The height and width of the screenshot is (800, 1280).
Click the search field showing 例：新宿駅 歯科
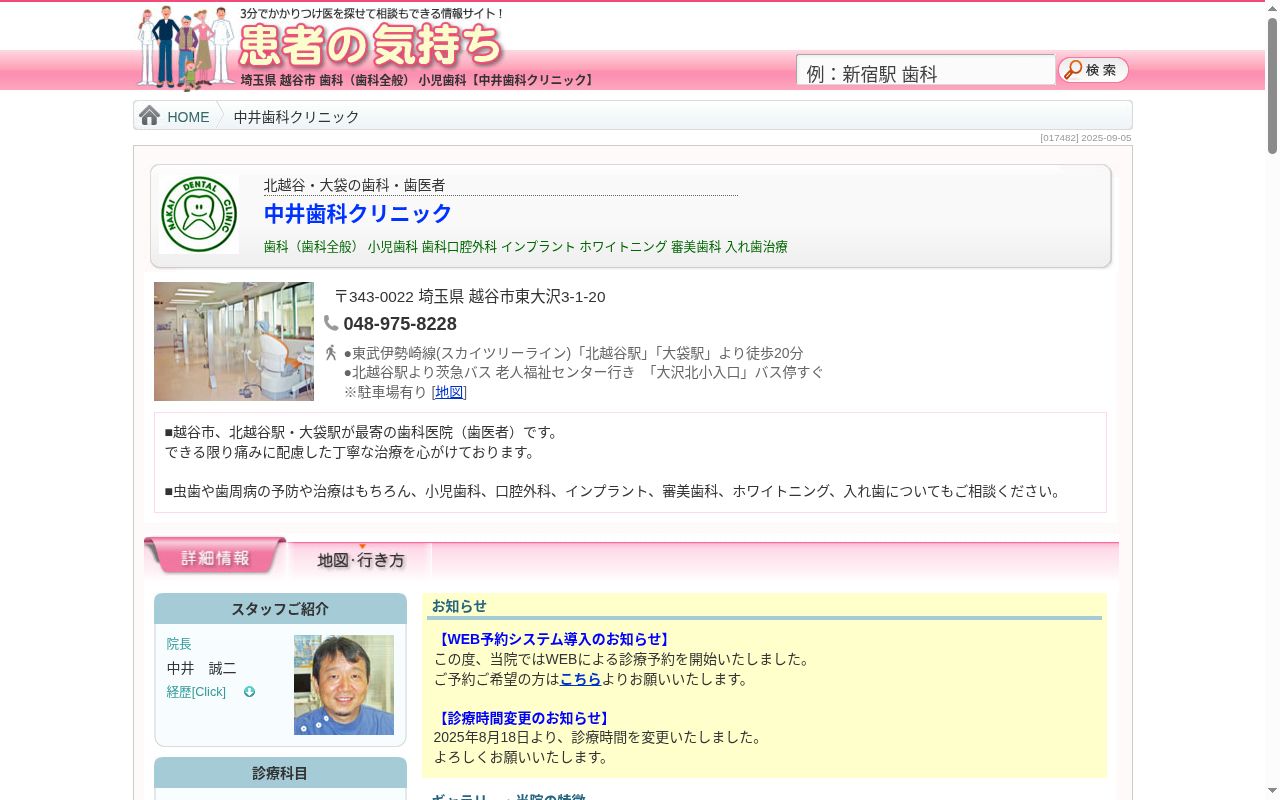click(x=925, y=71)
